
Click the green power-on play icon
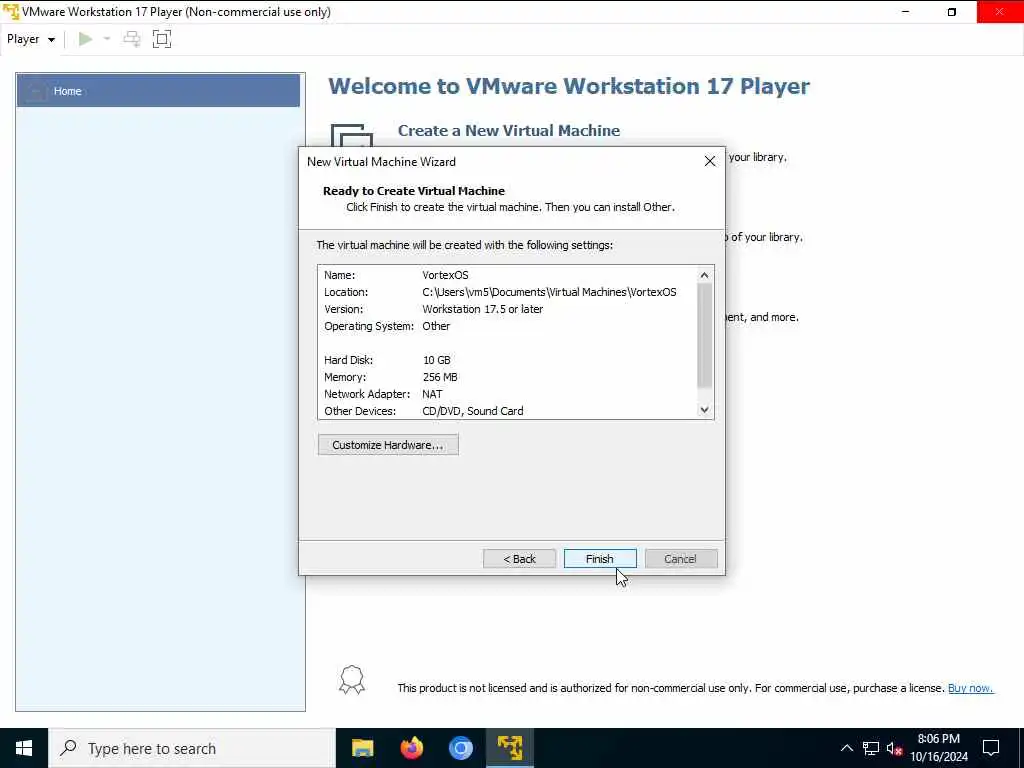(85, 39)
